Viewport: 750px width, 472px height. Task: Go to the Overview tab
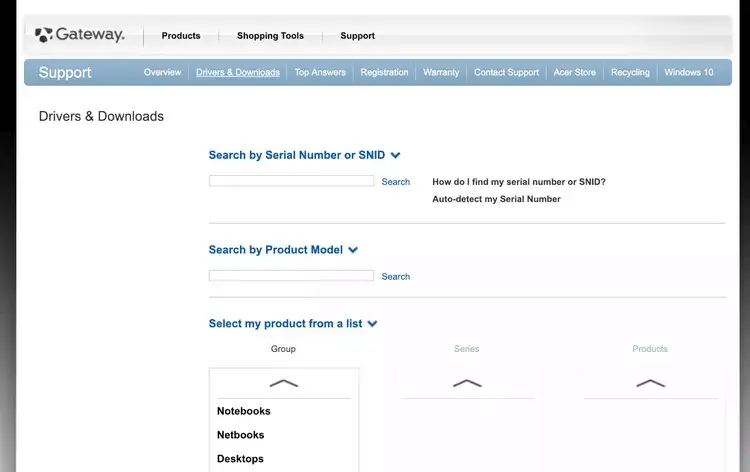(163, 72)
